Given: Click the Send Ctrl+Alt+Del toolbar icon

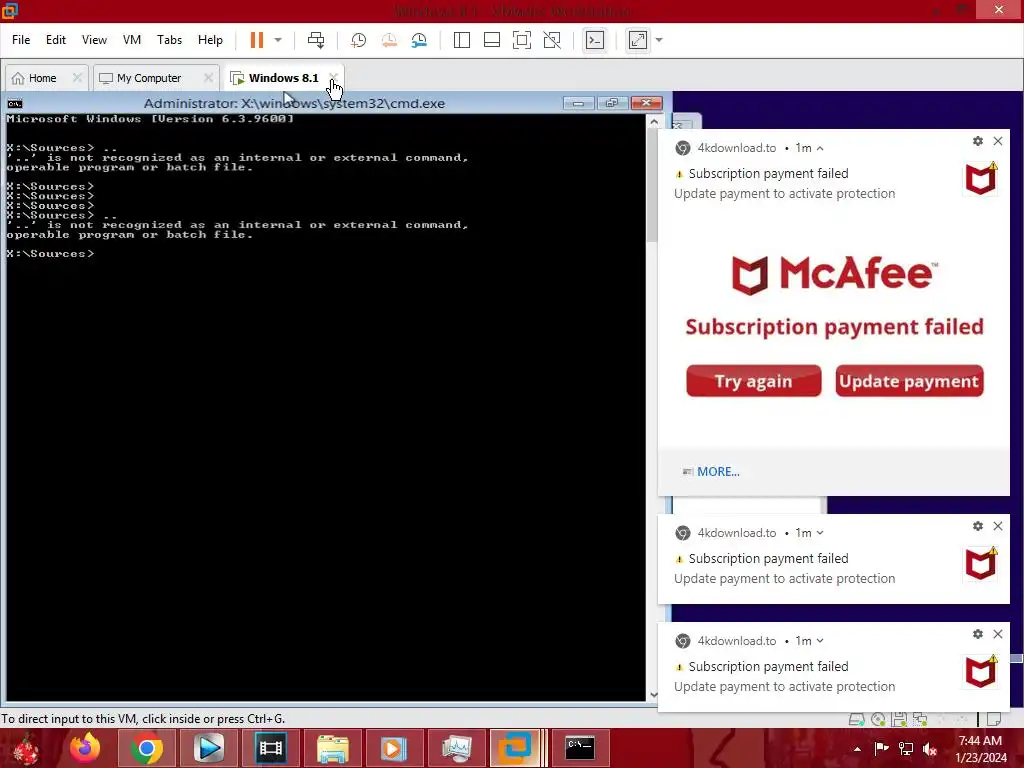Looking at the screenshot, I should point(316,40).
